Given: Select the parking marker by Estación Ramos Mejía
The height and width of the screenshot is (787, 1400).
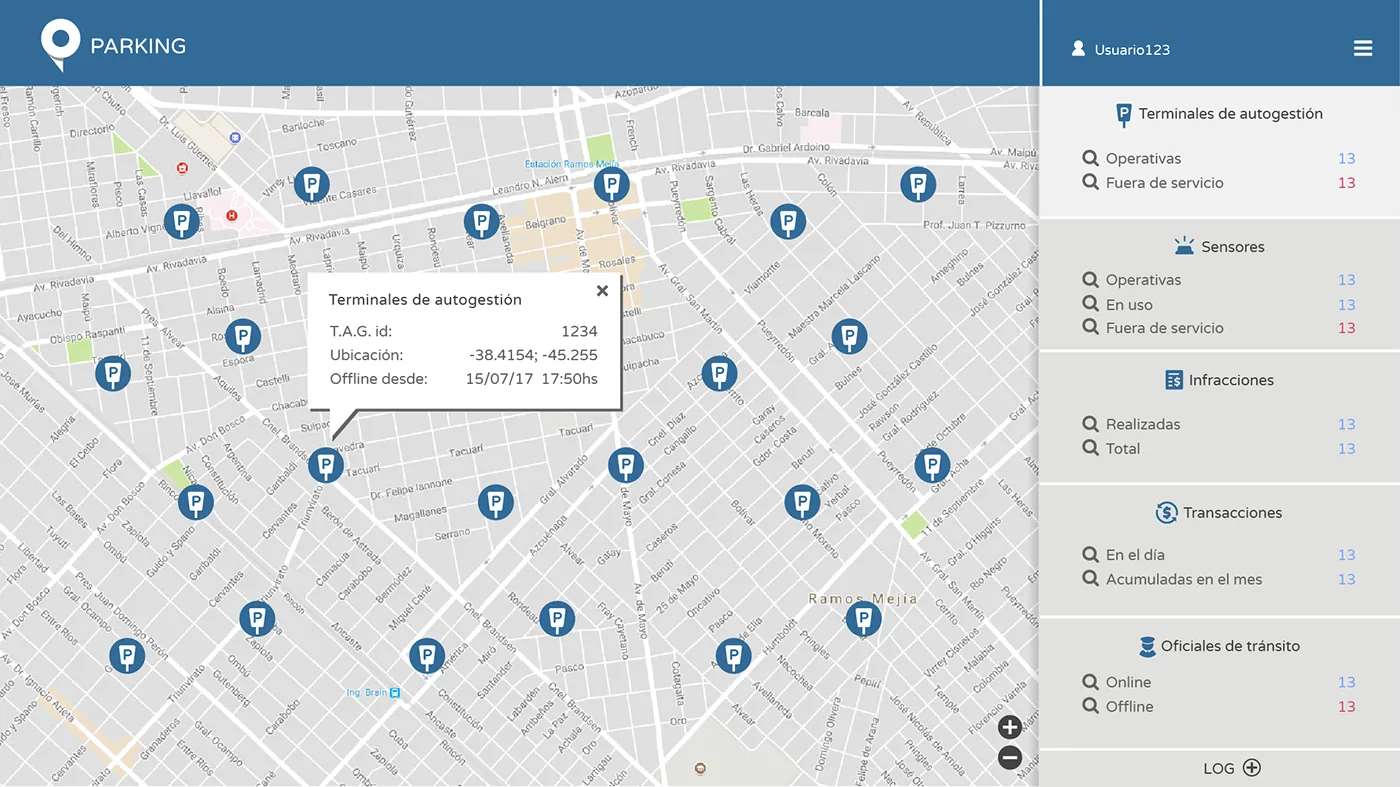Looking at the screenshot, I should point(611,185).
